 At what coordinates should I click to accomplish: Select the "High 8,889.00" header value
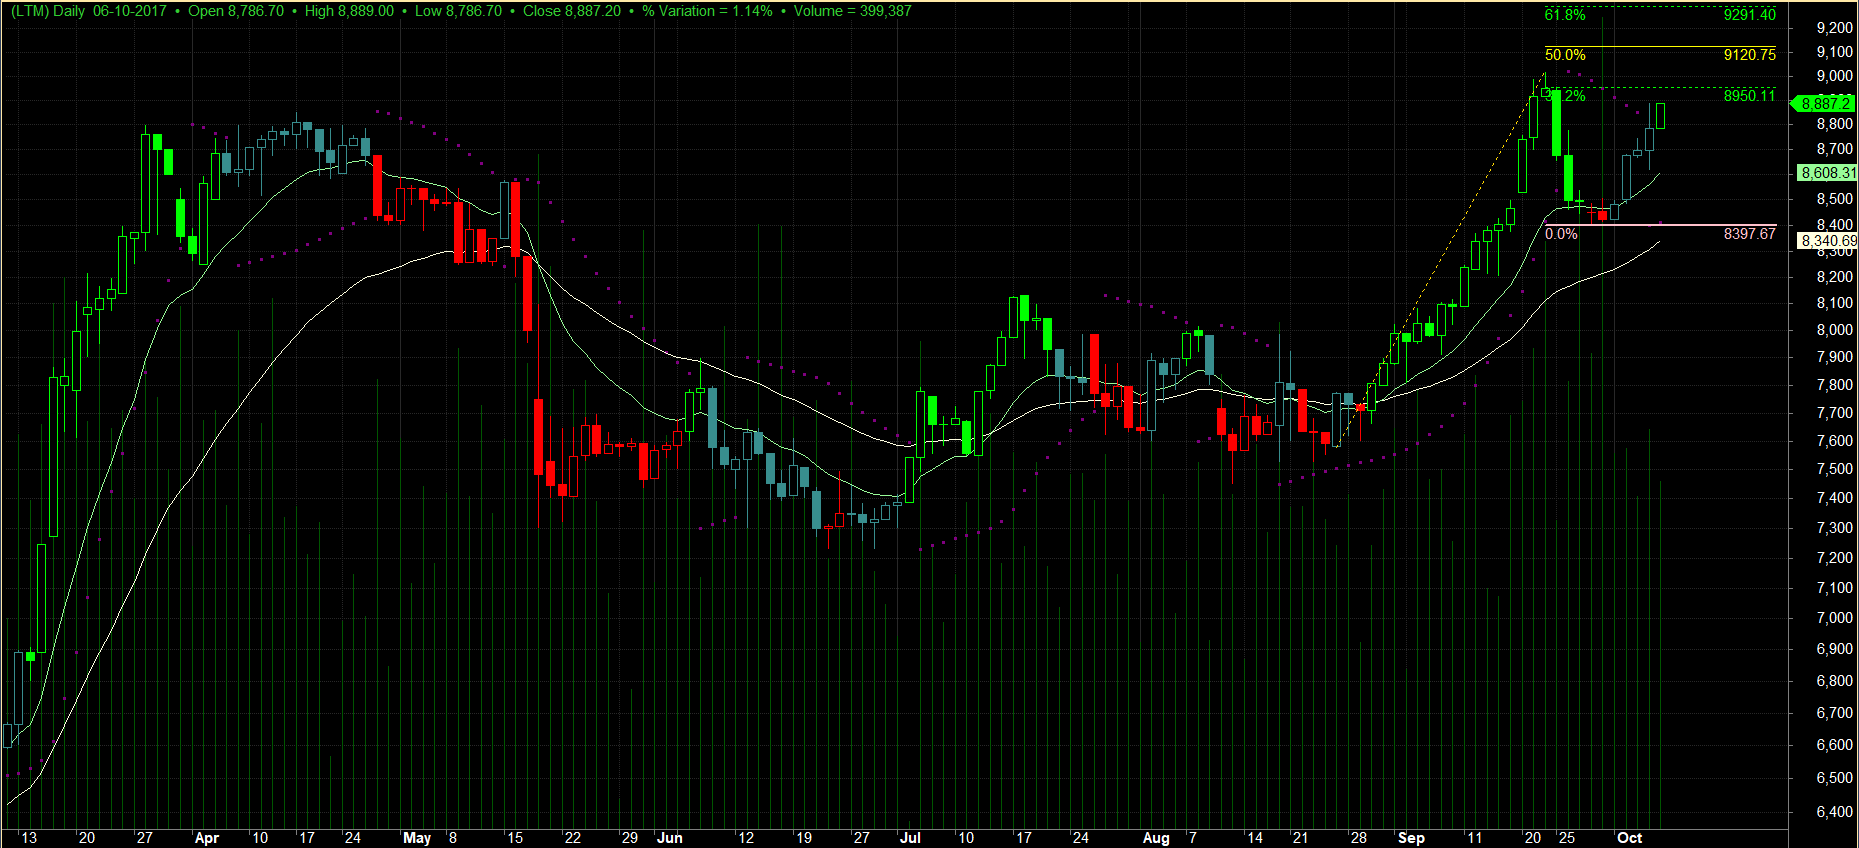coord(349,11)
